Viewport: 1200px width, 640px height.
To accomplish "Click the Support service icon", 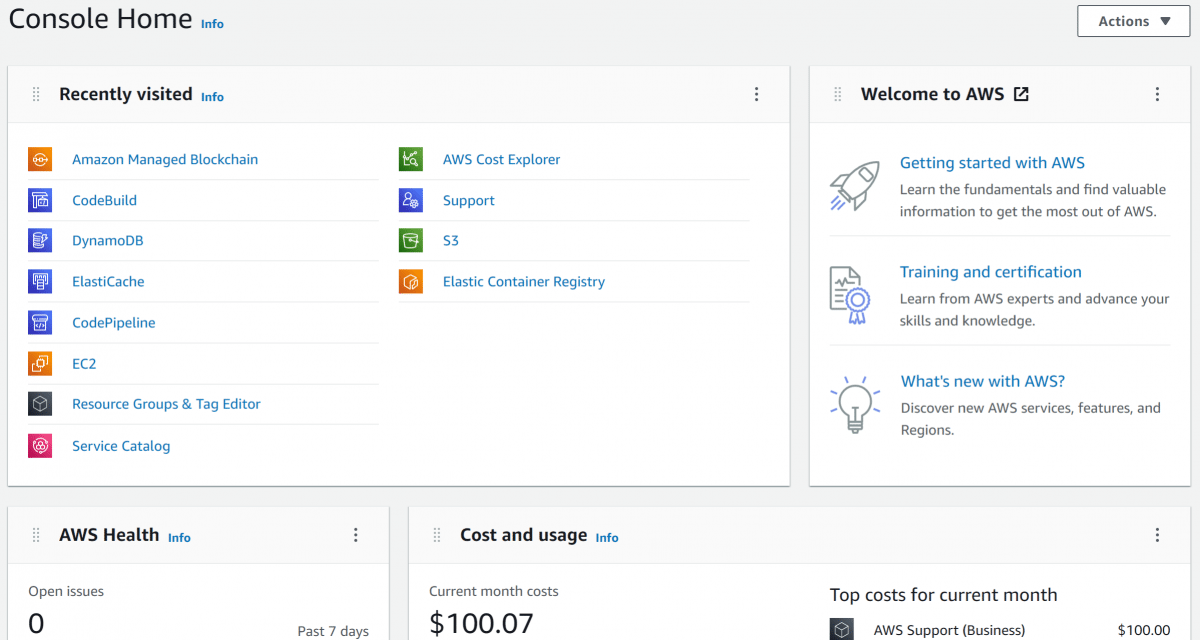I will [x=411, y=200].
